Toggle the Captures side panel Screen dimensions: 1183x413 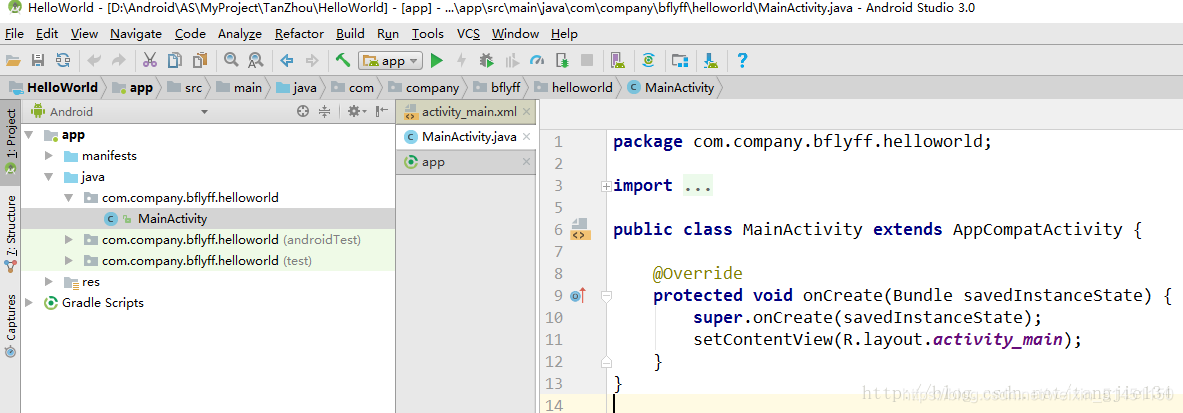[11, 326]
